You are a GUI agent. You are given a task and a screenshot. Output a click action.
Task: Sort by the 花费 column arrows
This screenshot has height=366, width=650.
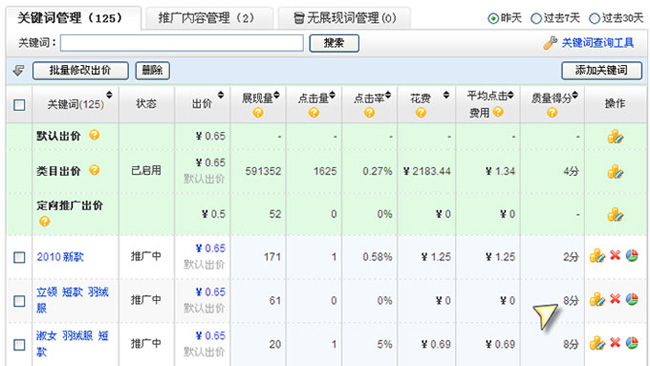point(446,95)
